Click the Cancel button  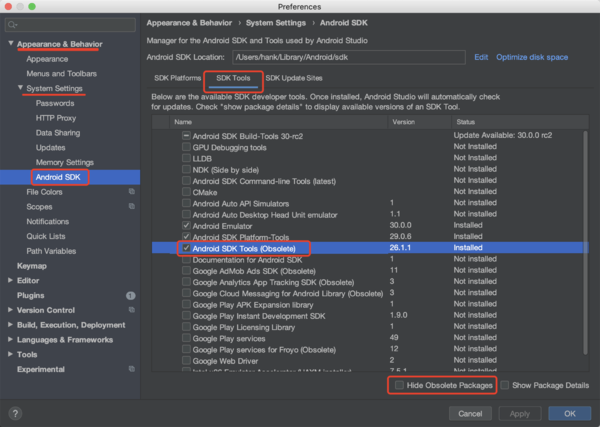(x=470, y=414)
